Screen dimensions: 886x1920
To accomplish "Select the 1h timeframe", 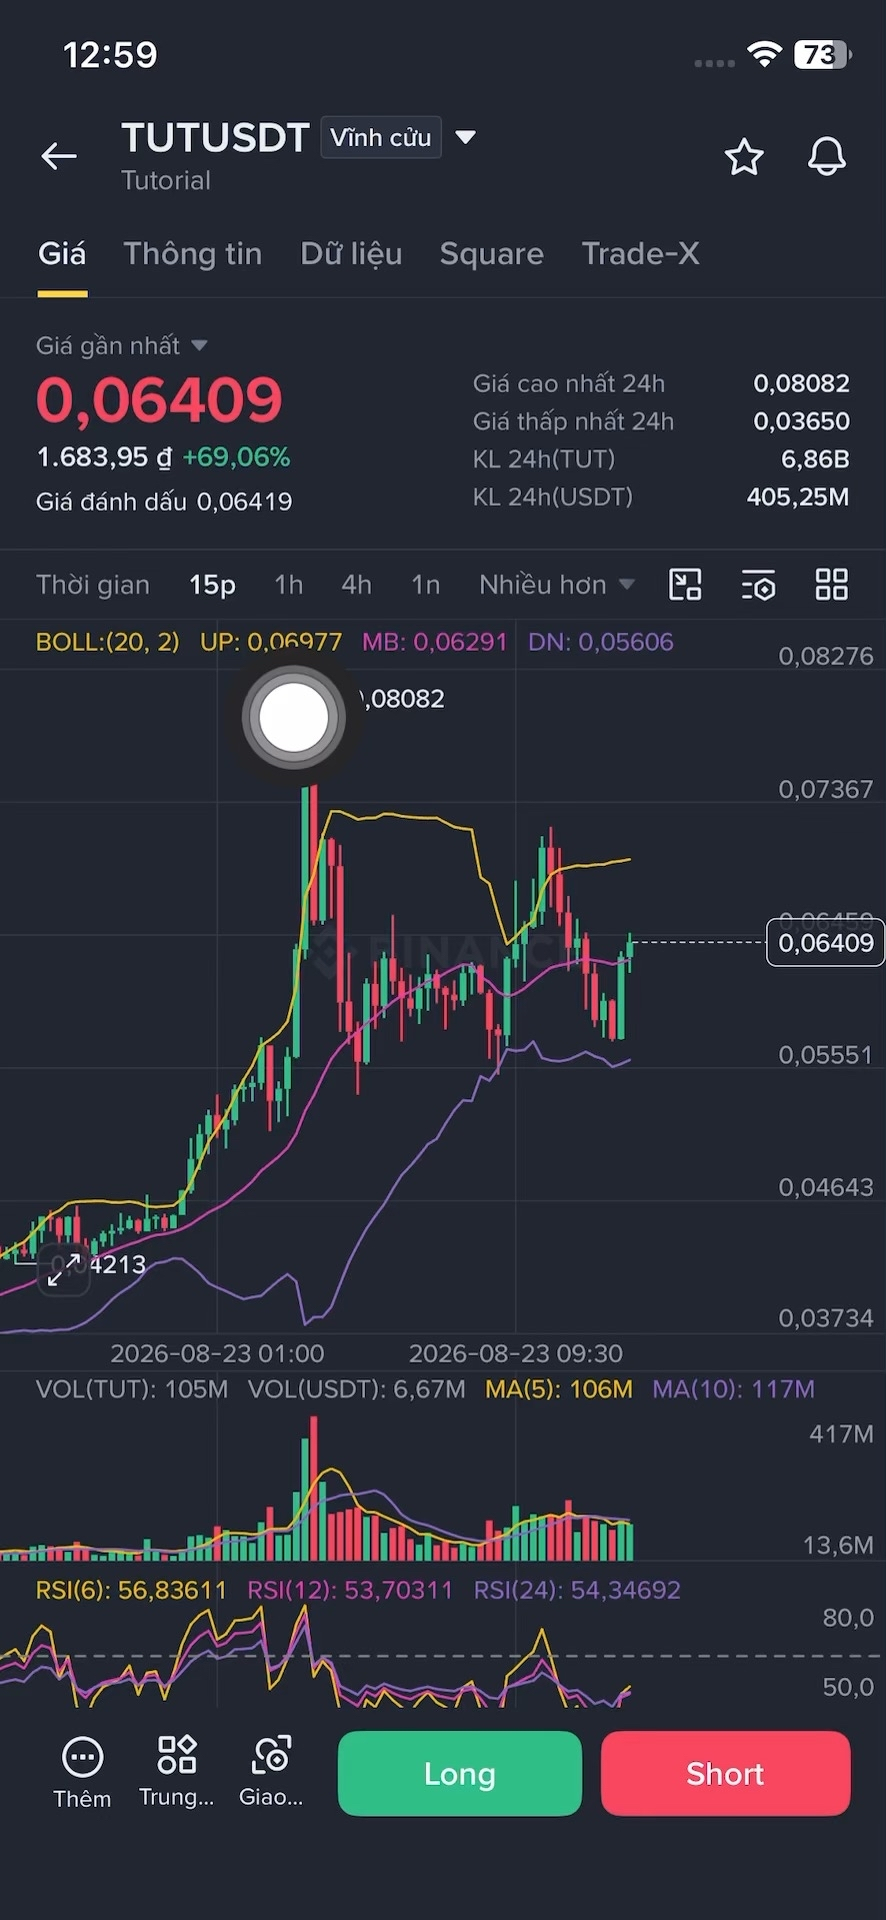I will (289, 584).
